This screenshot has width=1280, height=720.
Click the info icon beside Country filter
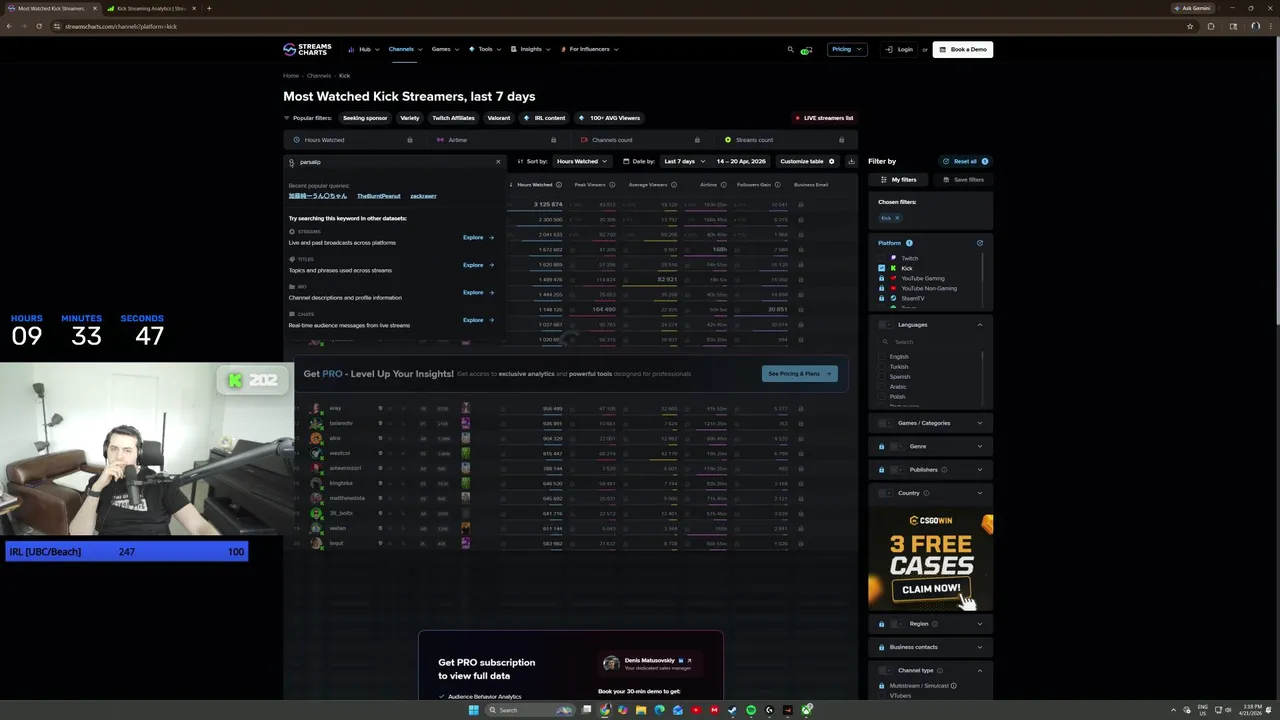[926, 493]
